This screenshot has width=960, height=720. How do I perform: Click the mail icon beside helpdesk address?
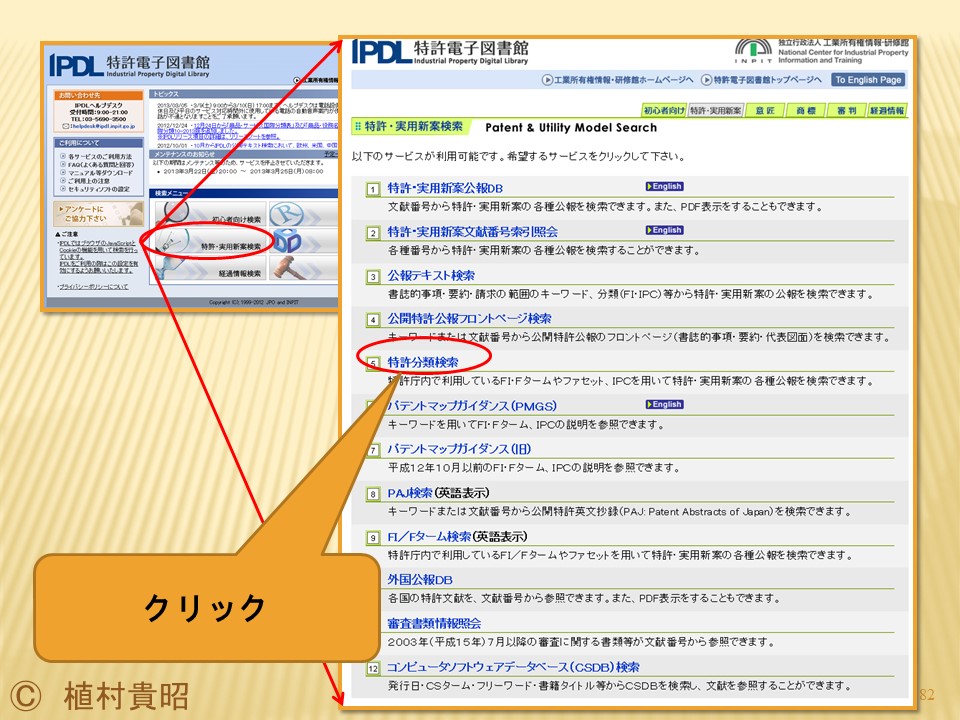[x=66, y=126]
